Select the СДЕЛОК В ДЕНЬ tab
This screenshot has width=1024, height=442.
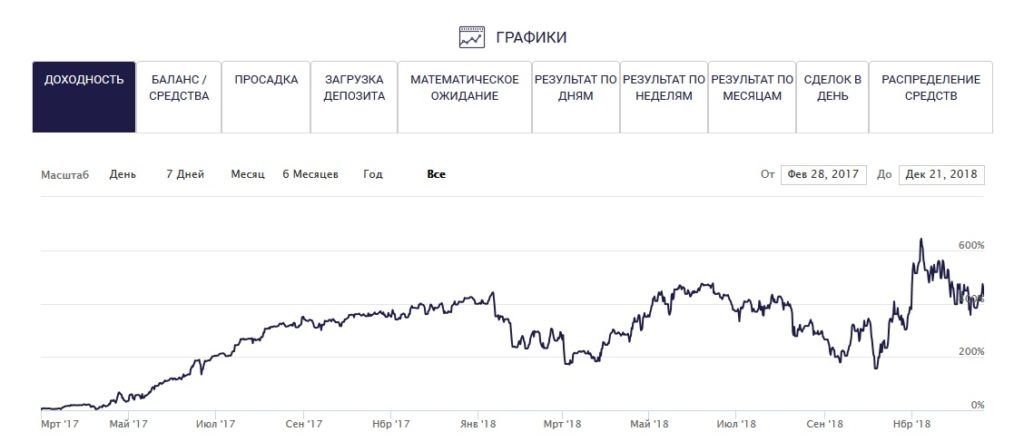point(832,97)
